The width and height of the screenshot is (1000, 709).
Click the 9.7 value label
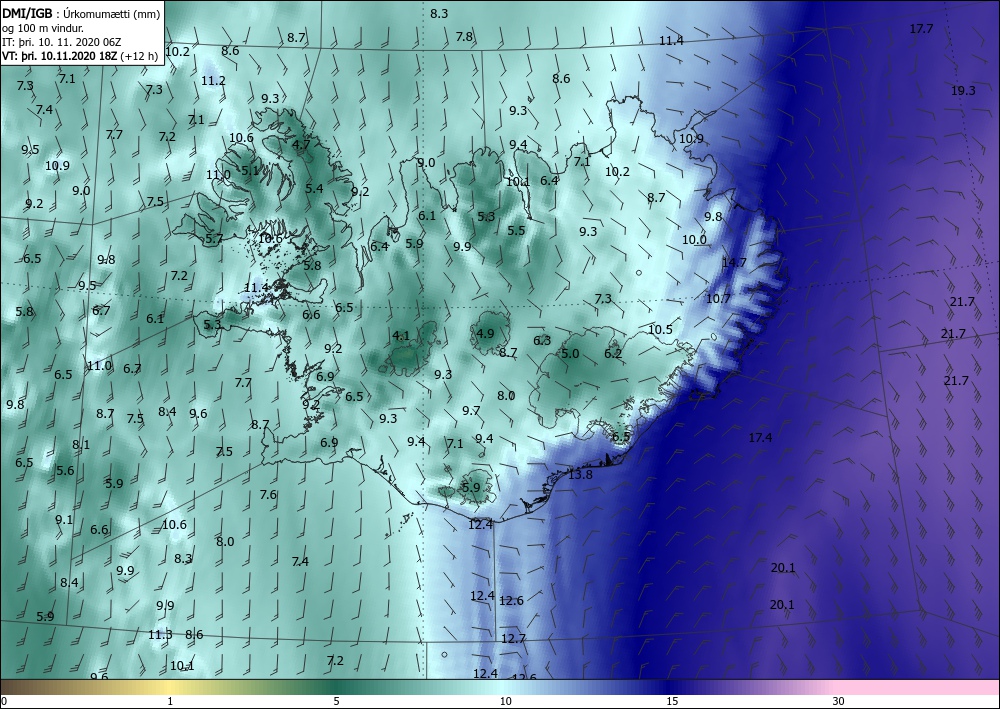coord(471,411)
